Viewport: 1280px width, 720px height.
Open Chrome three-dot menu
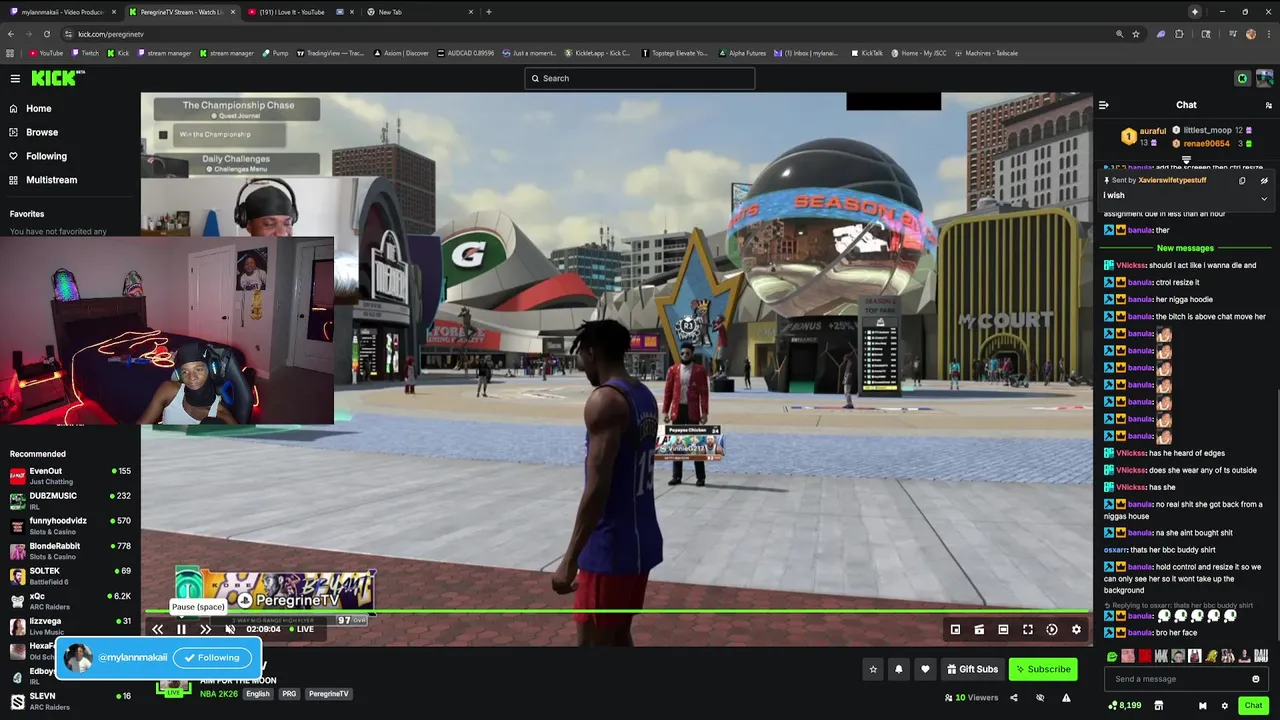coord(1268,34)
